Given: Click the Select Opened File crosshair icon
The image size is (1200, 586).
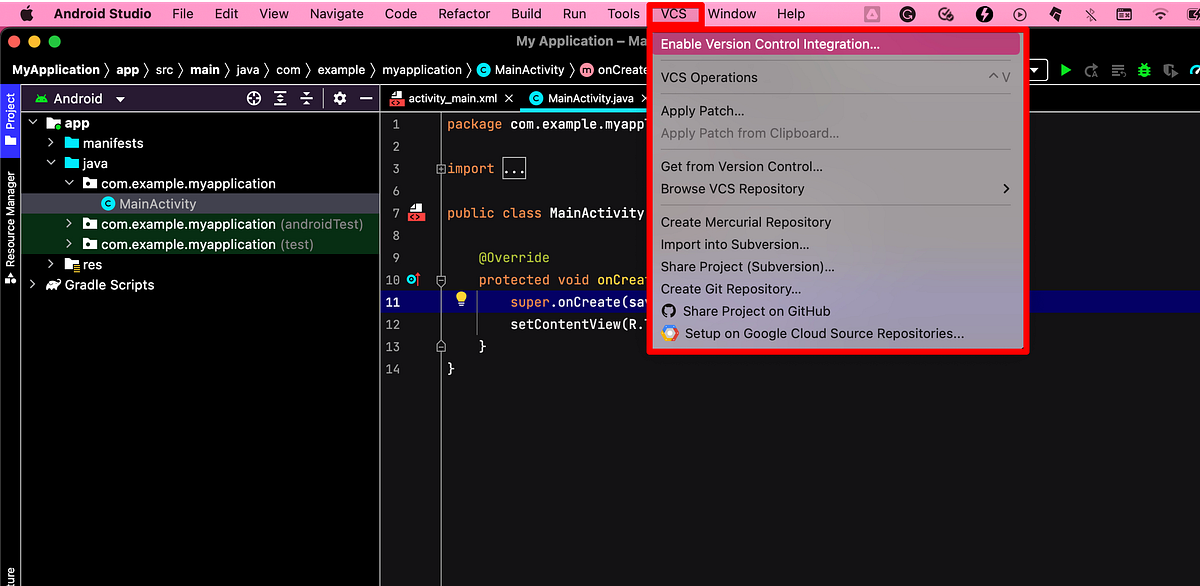Looking at the screenshot, I should click(x=254, y=98).
